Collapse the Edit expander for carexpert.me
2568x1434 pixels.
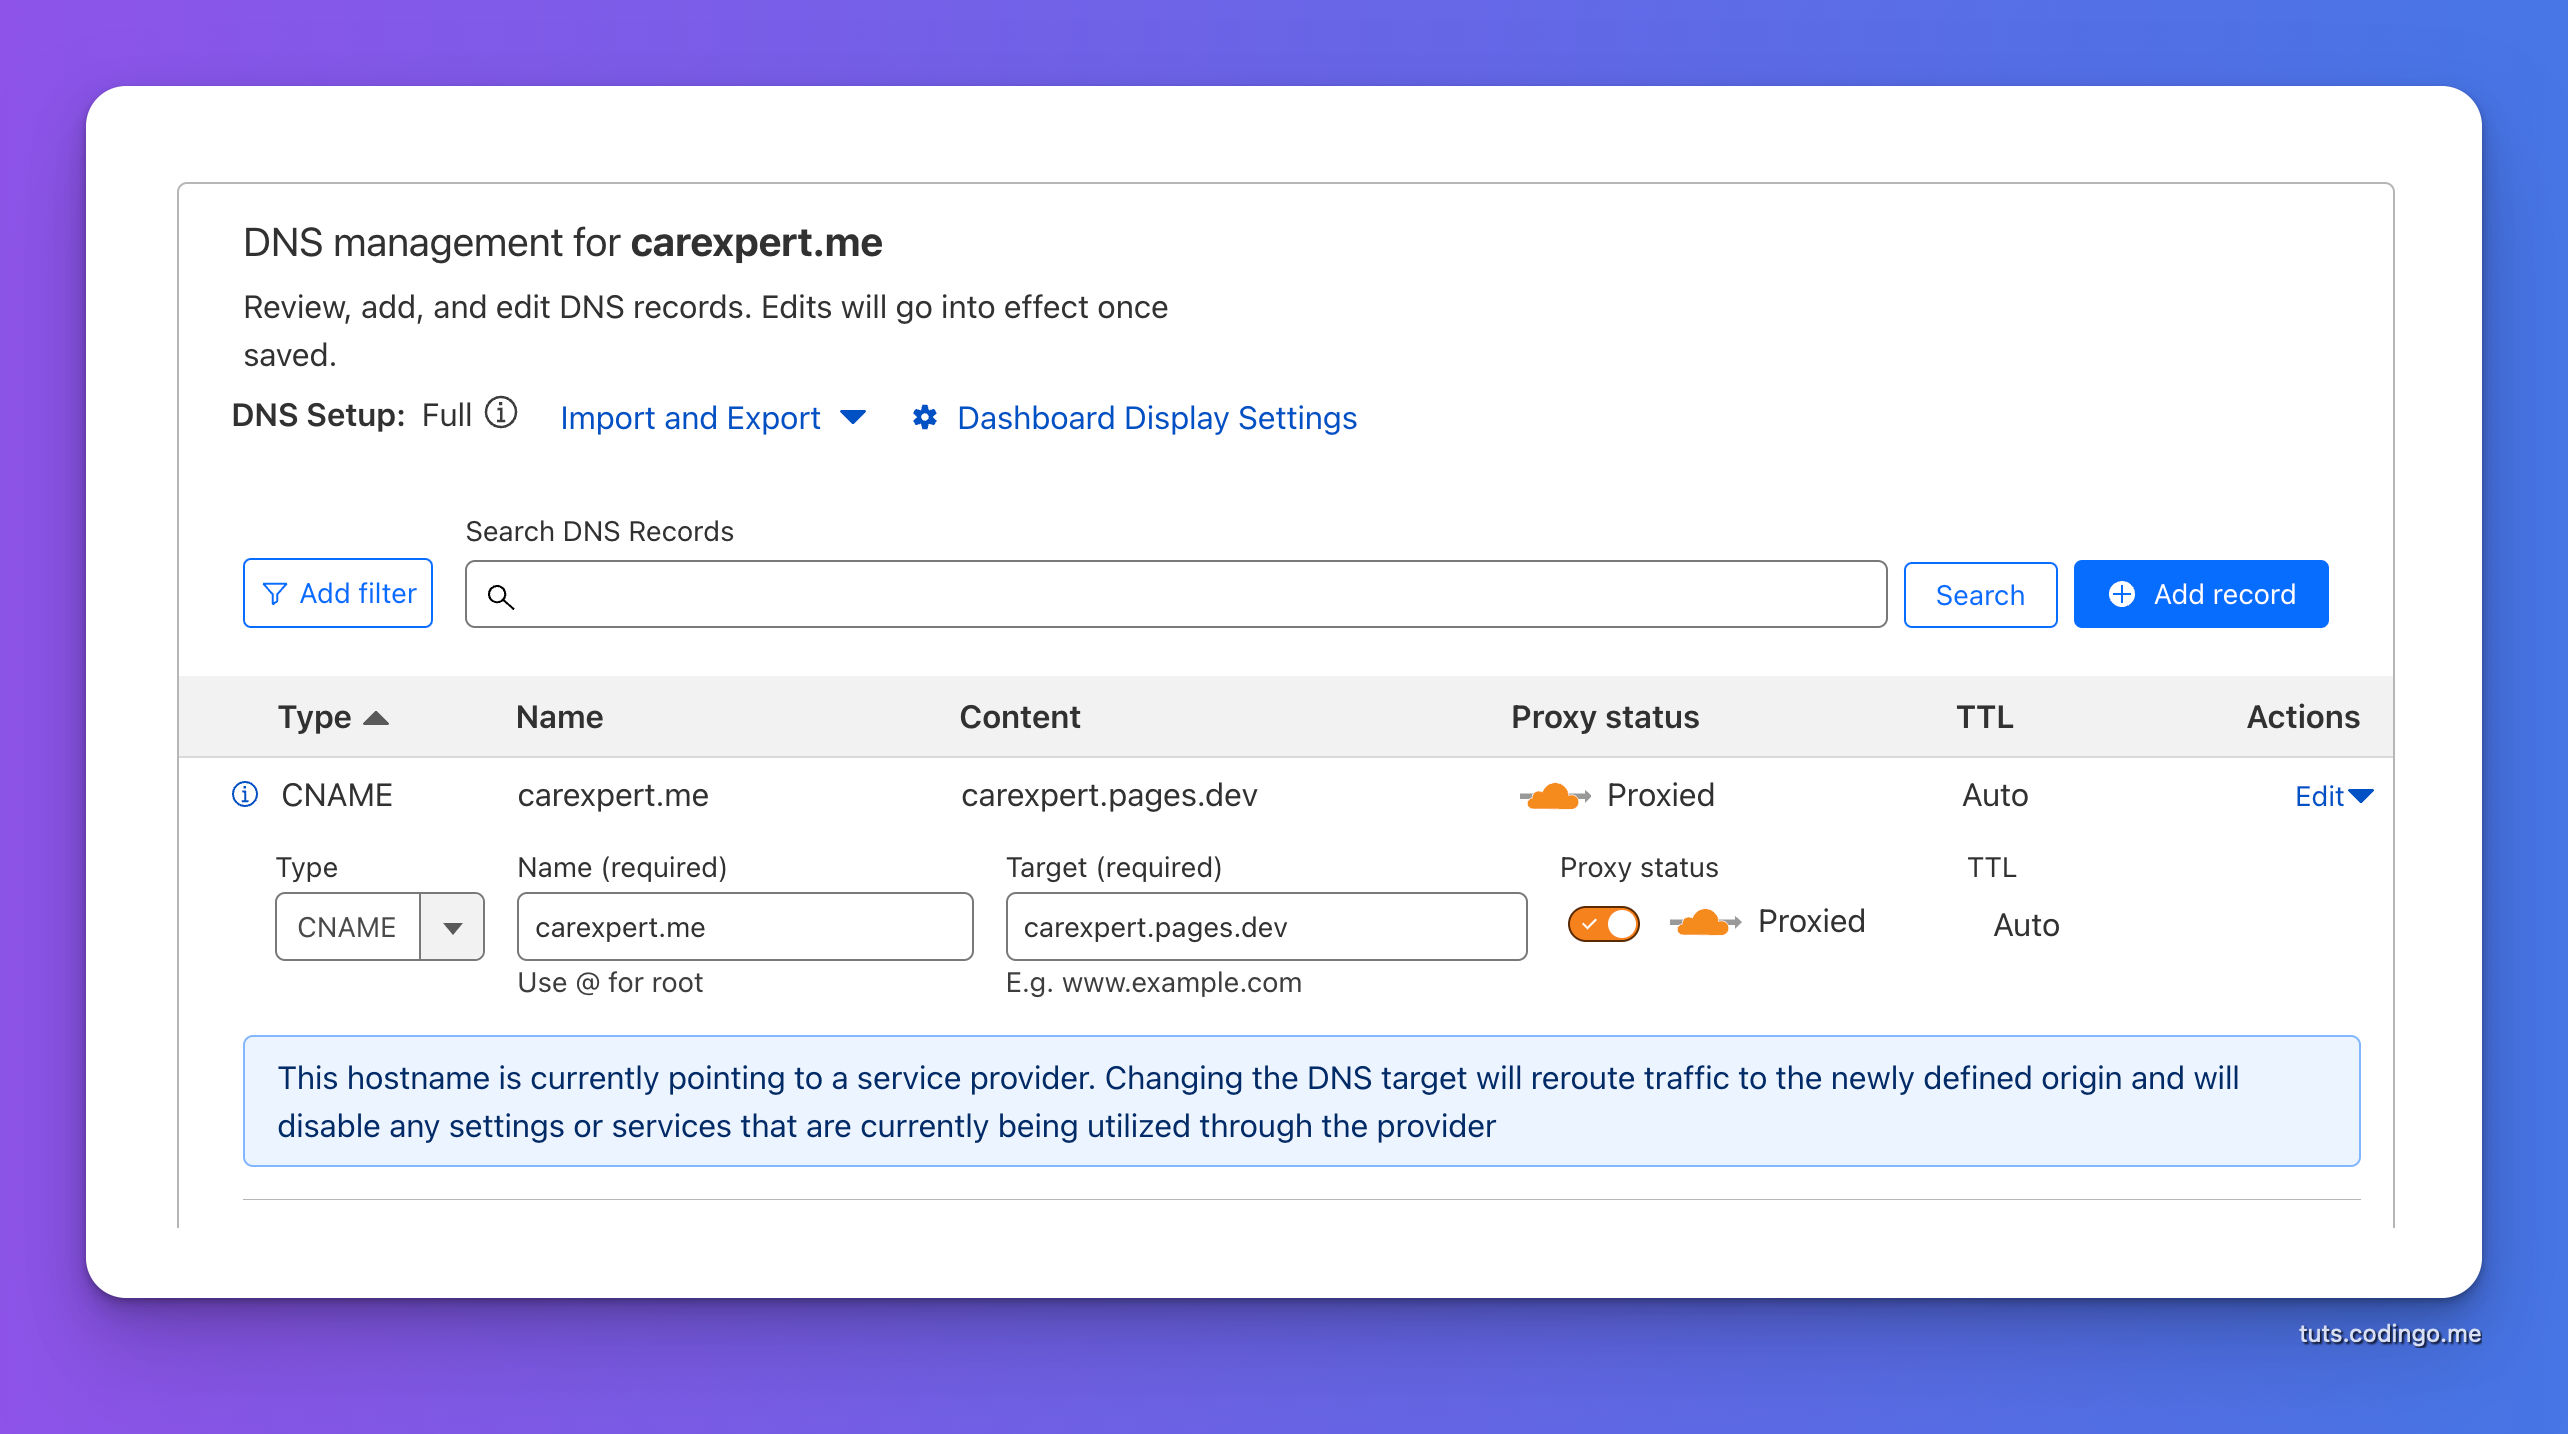pyautogui.click(x=2333, y=796)
